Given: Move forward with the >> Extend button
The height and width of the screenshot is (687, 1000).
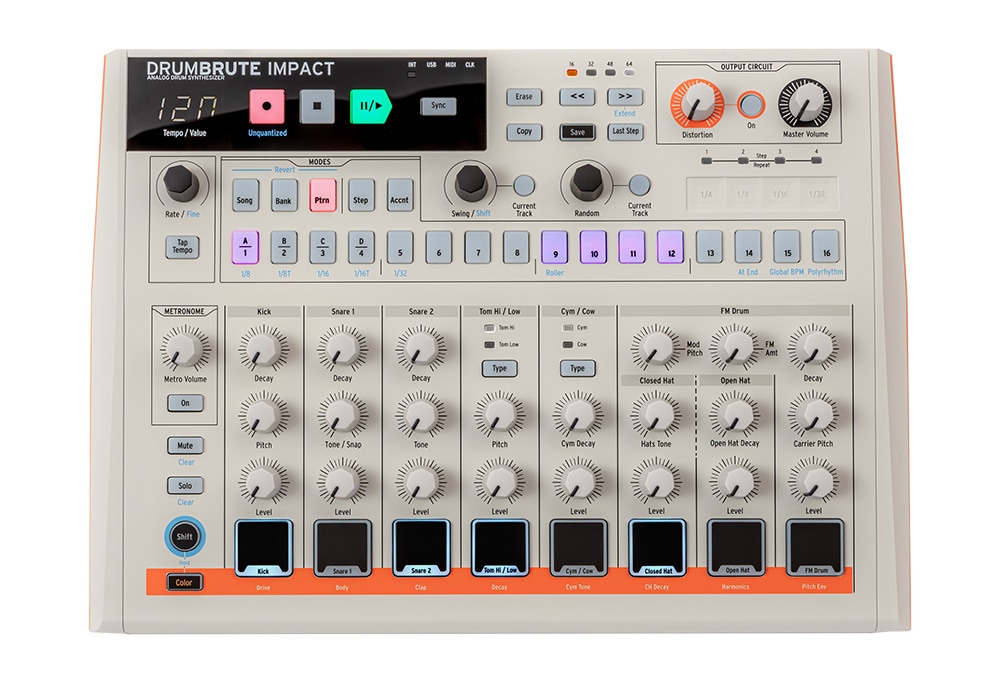Looking at the screenshot, I should 625,96.
